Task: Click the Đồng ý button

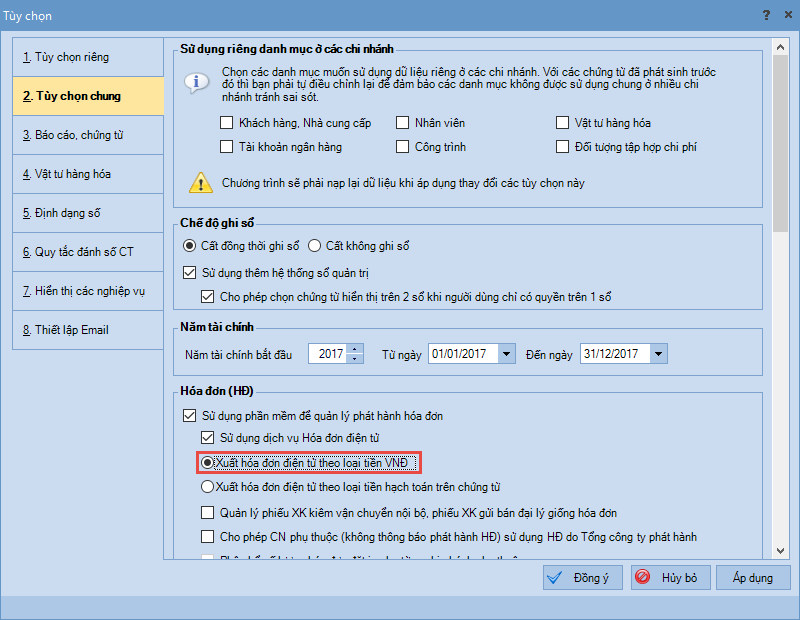Action: coord(582,578)
